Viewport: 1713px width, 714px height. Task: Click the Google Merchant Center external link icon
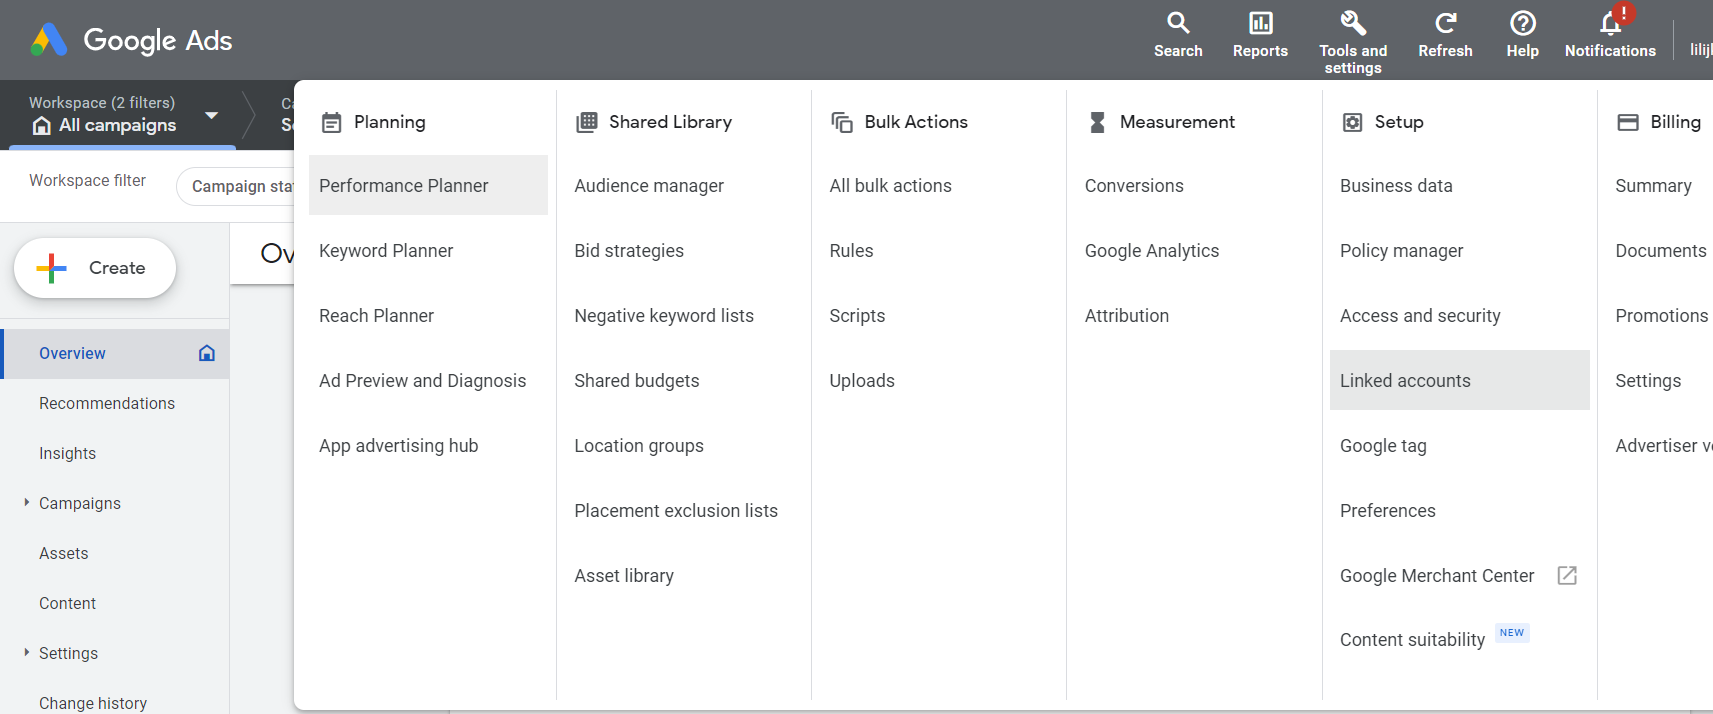click(1567, 575)
